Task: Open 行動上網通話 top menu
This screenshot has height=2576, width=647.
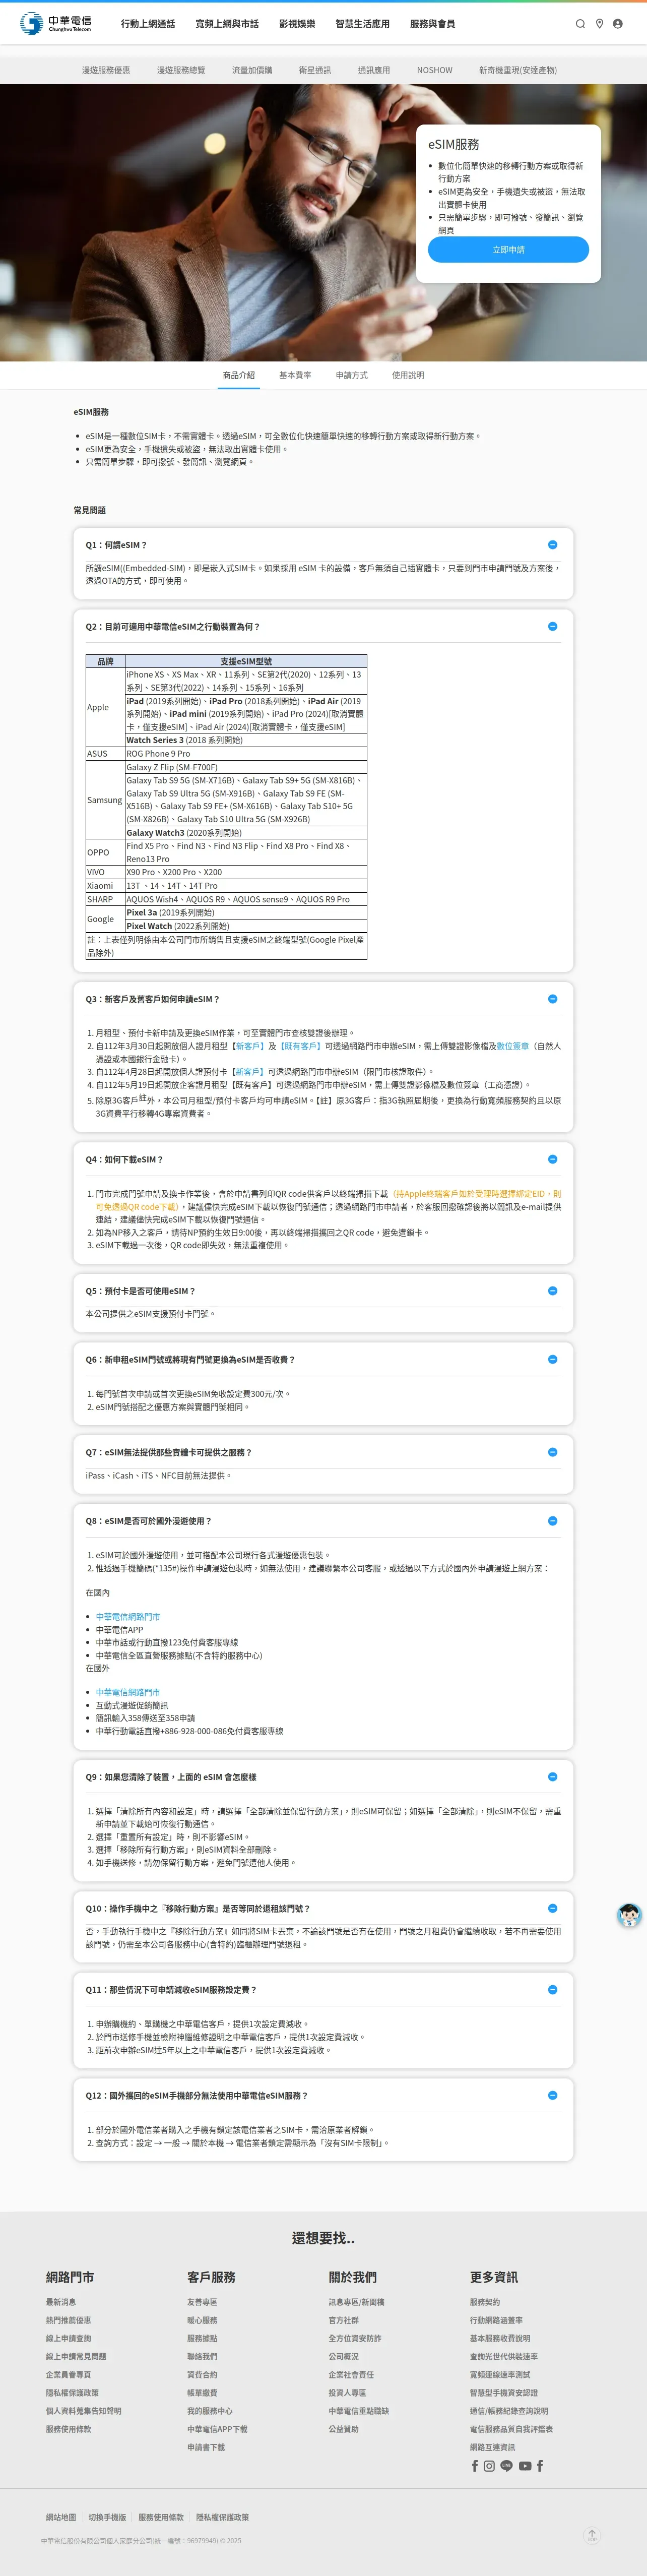Action: point(148,24)
